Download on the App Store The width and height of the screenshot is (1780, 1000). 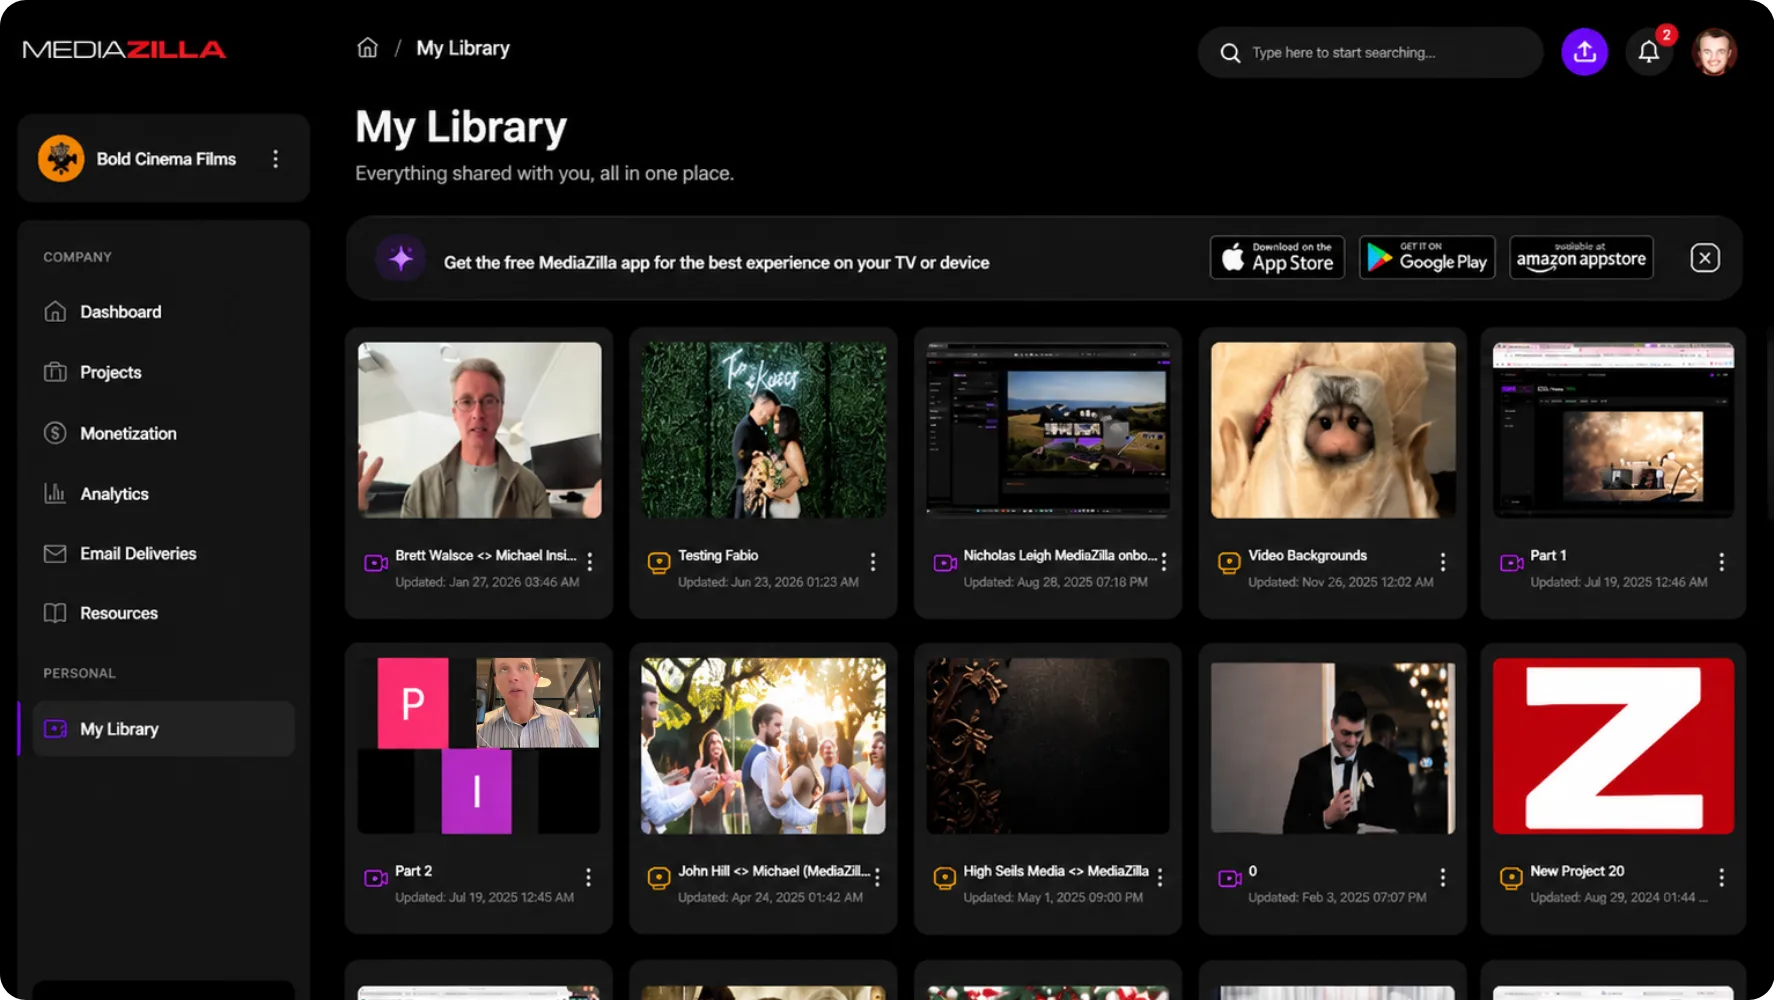[1277, 258]
